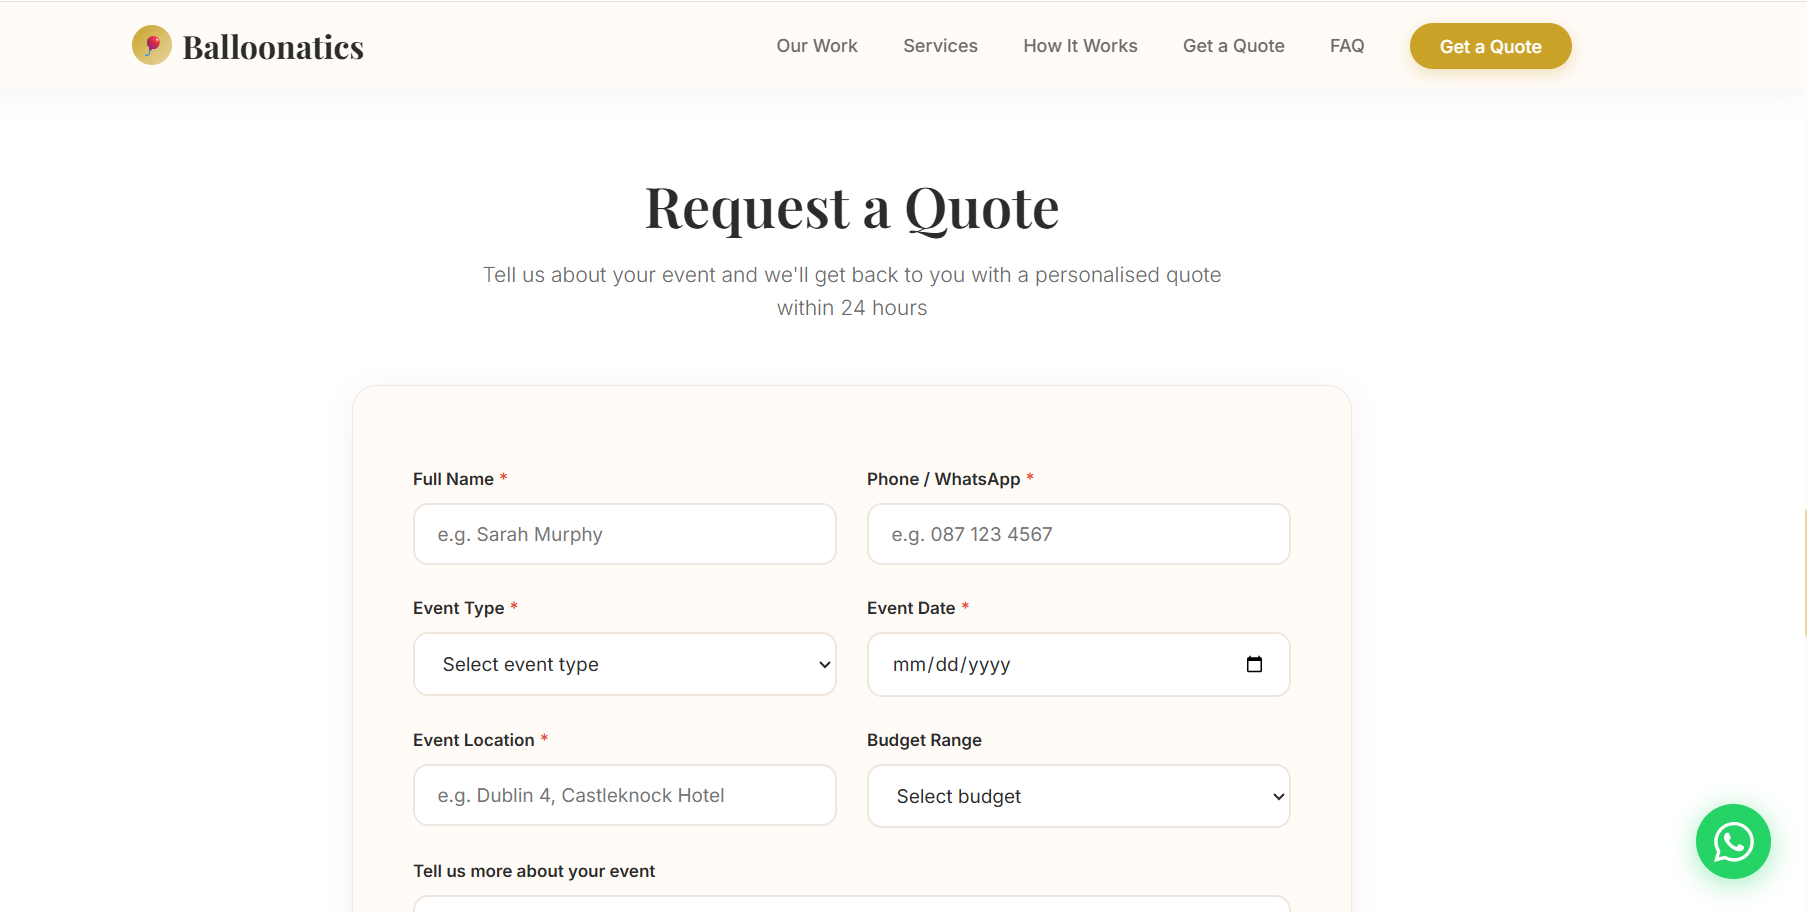Click 'Tell us more about your event' label

coord(534,871)
